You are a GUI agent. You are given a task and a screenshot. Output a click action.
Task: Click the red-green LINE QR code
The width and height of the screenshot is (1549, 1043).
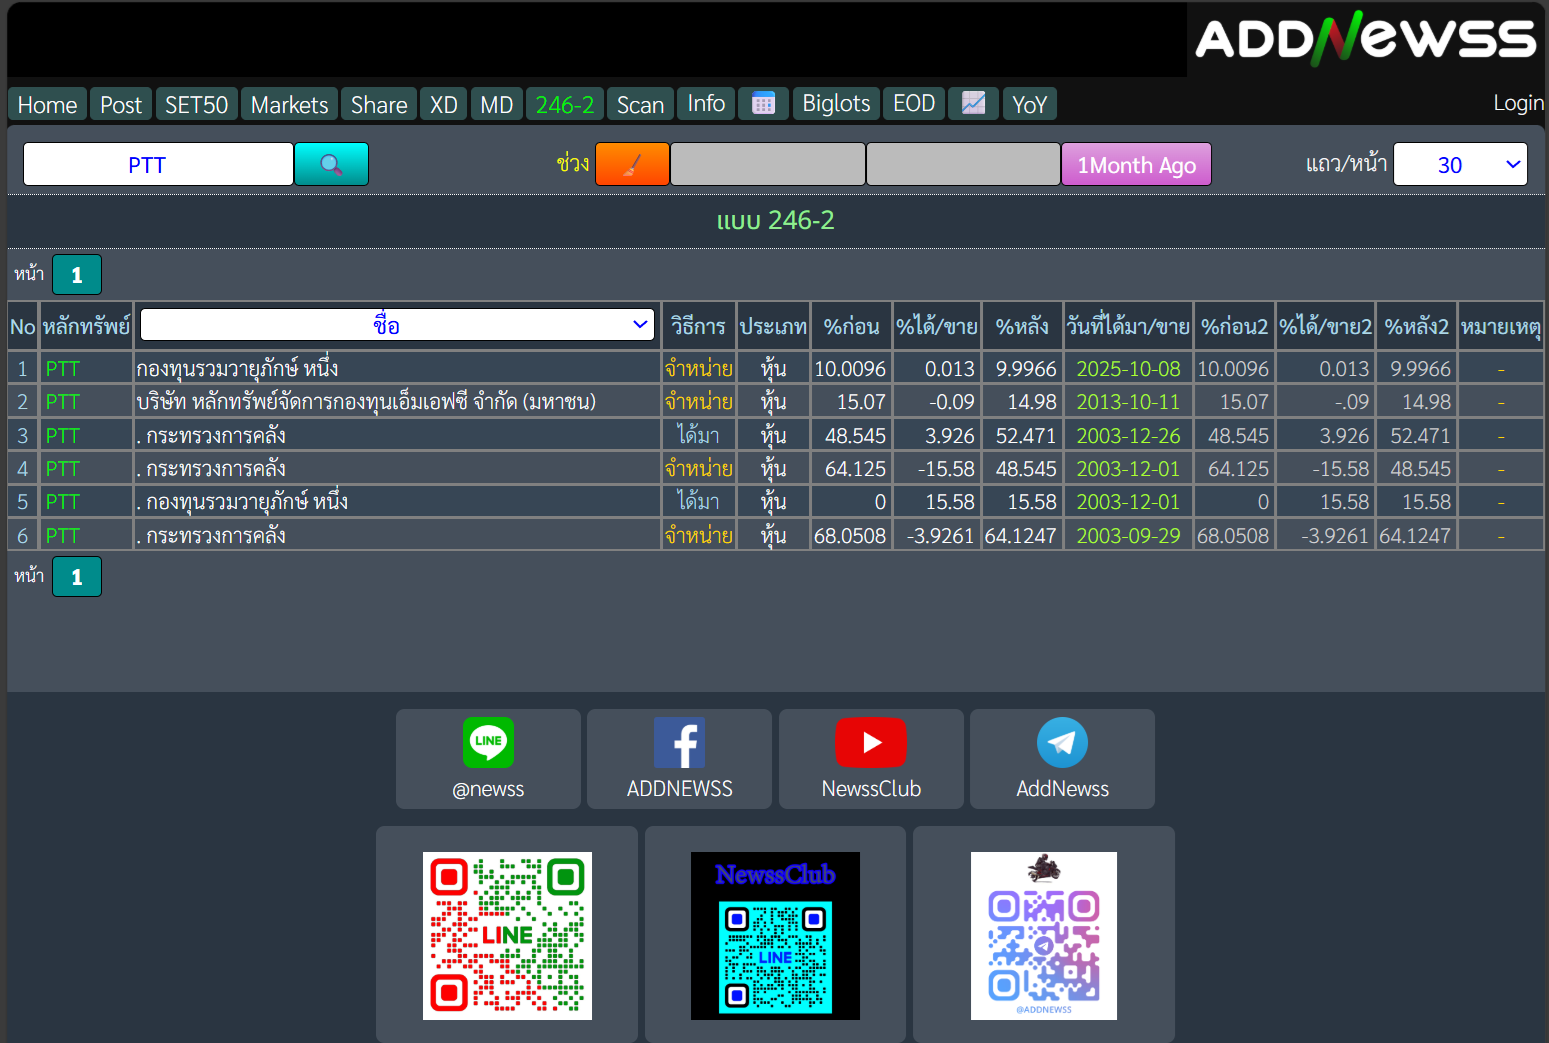507,935
